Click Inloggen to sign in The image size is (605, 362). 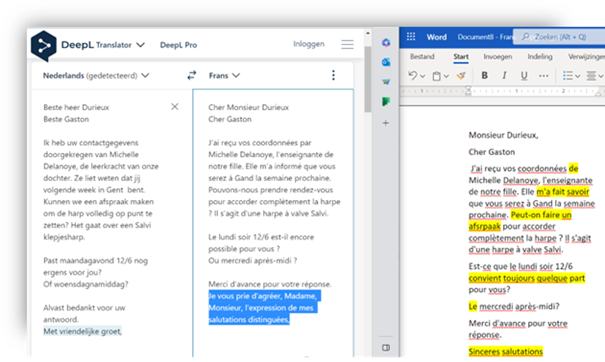(x=309, y=44)
